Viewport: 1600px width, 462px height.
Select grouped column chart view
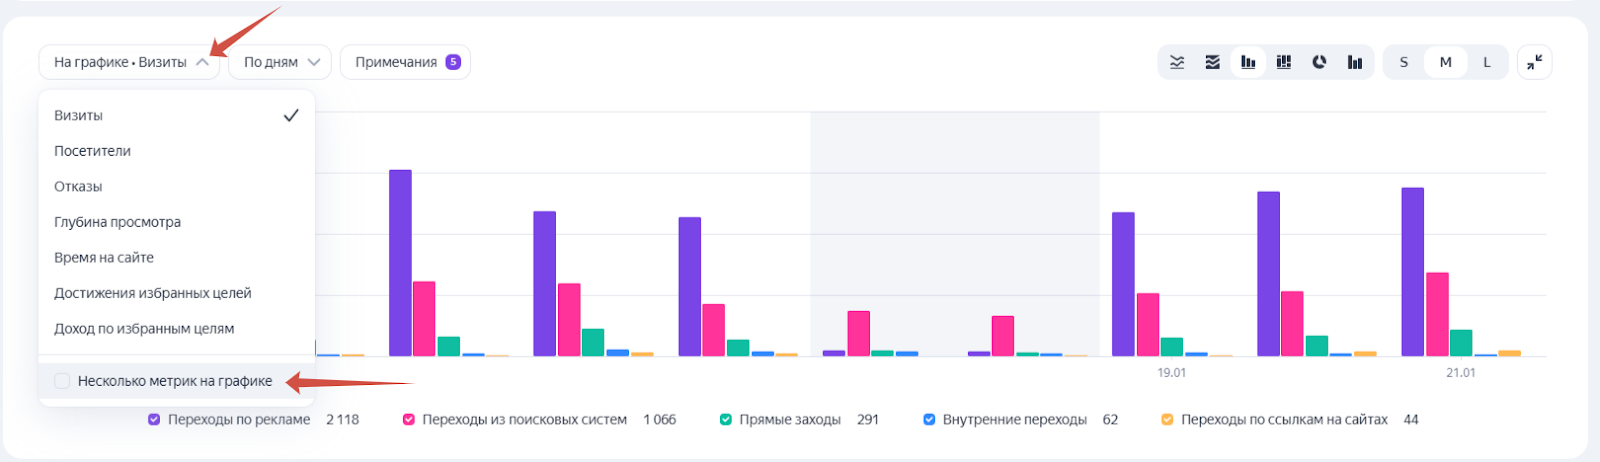coord(1248,62)
